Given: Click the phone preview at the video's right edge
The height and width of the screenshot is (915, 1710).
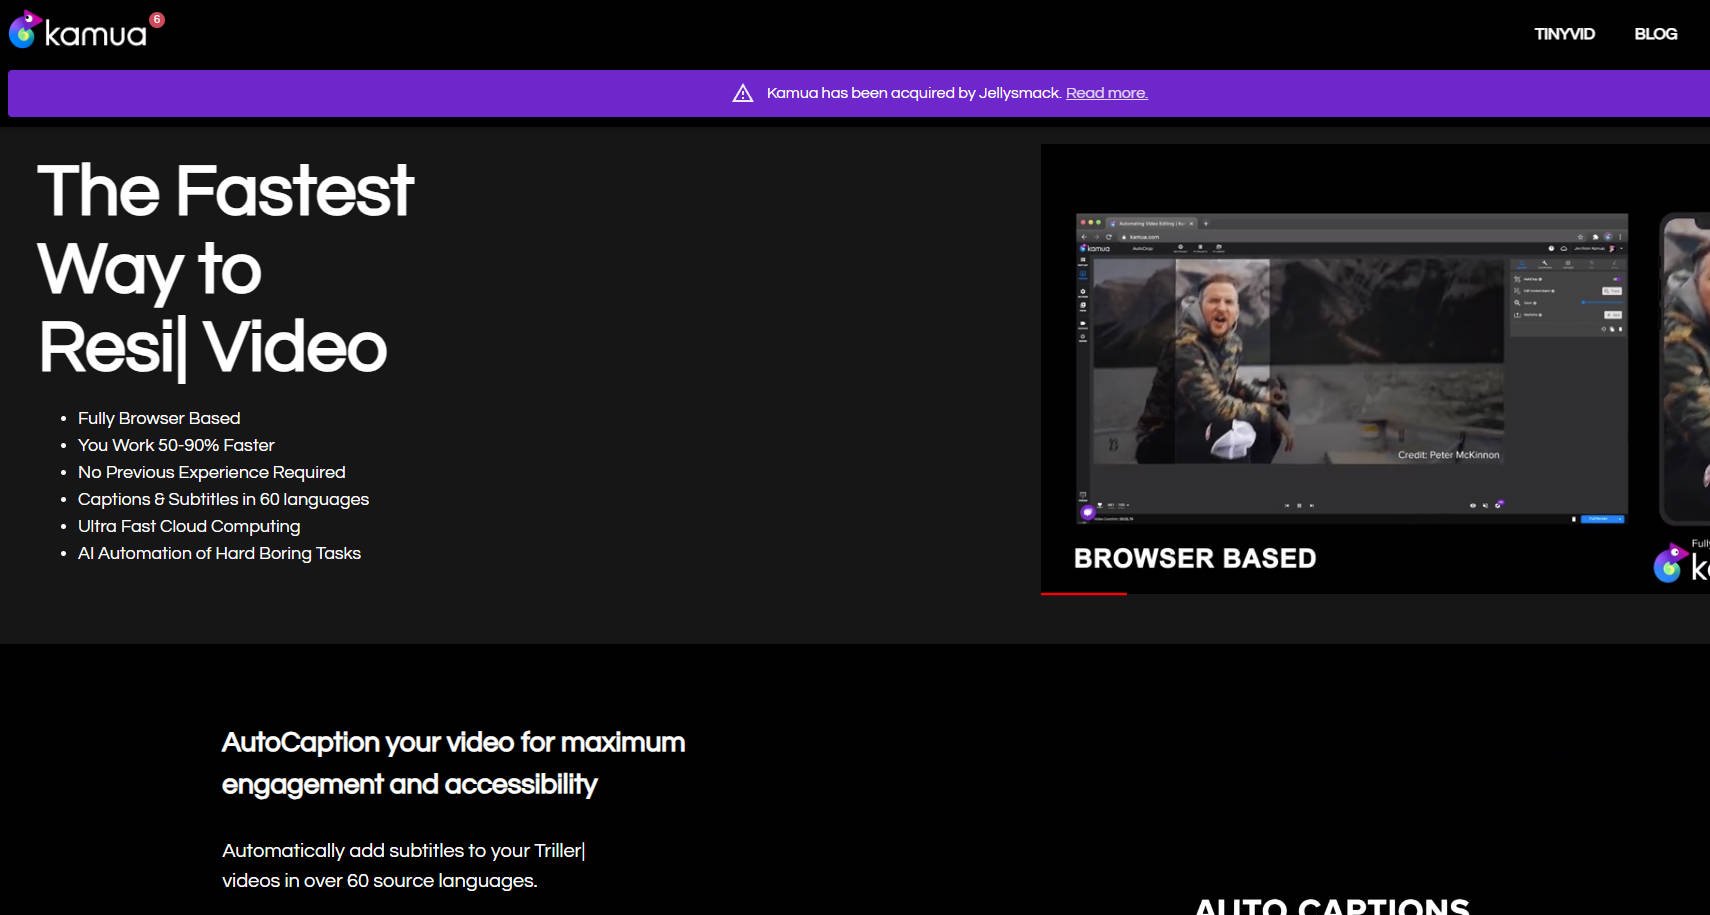Looking at the screenshot, I should coord(1686,370).
